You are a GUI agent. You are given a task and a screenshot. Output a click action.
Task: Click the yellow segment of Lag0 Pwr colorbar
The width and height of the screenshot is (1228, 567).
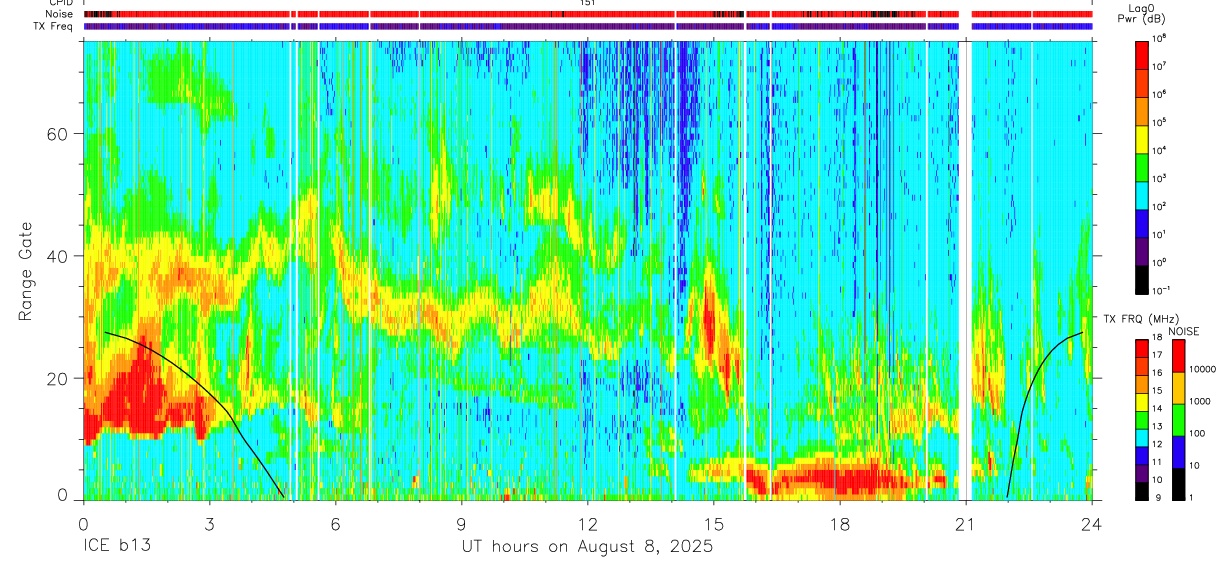[x=1144, y=138]
